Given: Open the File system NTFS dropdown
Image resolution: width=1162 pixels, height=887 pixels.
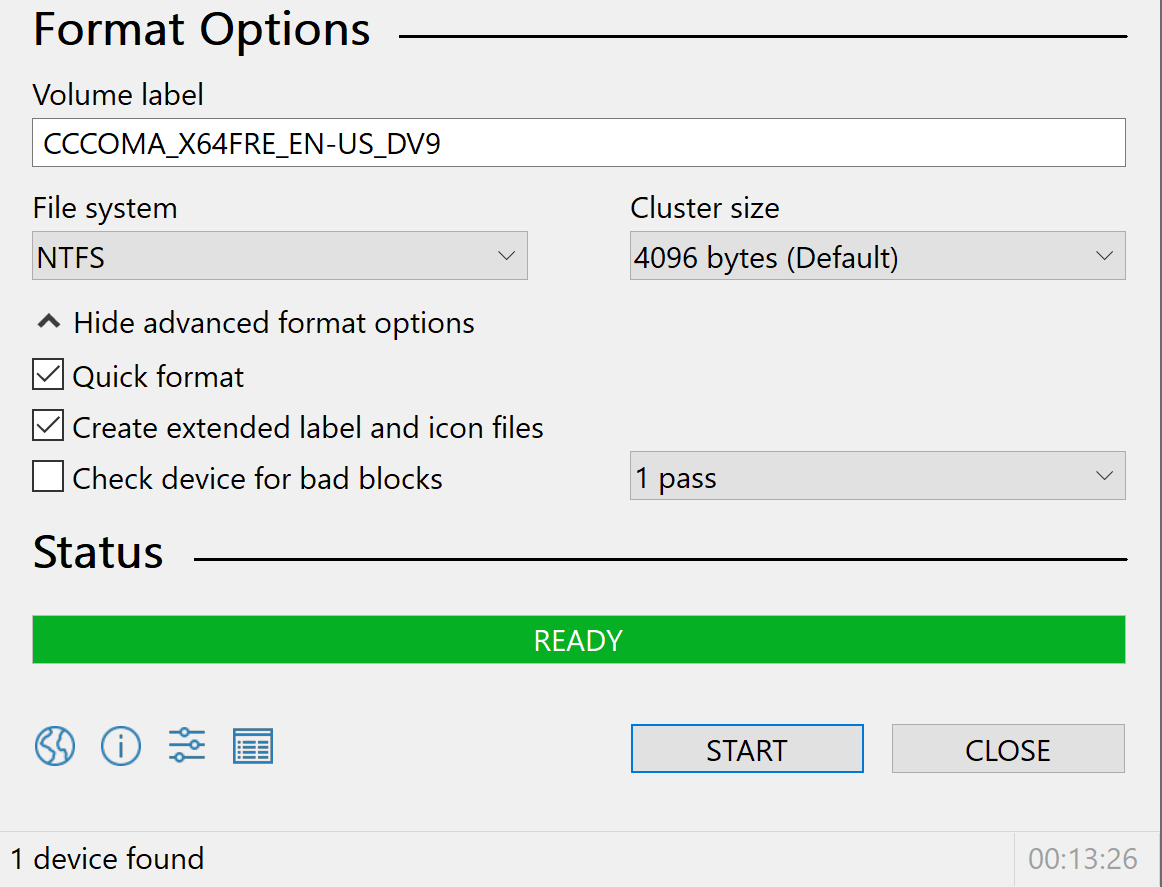Looking at the screenshot, I should [x=279, y=256].
